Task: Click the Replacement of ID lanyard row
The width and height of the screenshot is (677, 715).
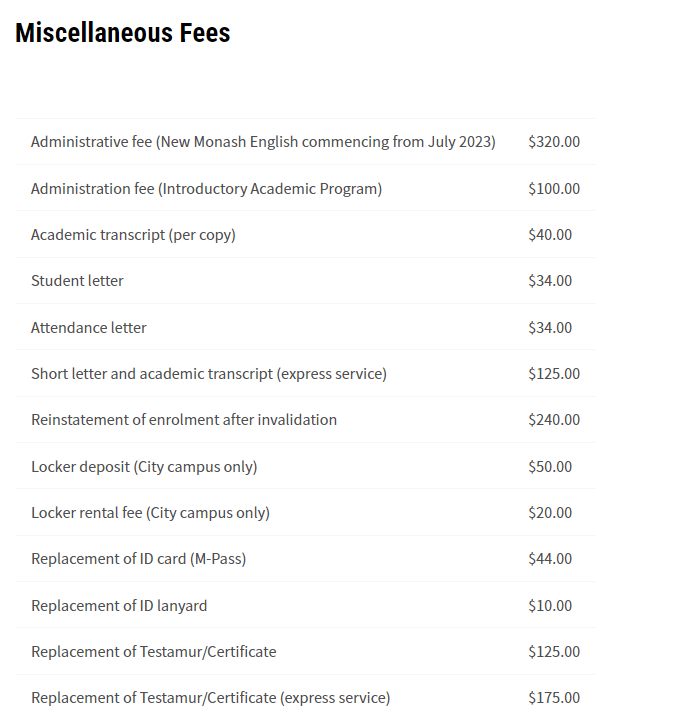Action: (119, 606)
